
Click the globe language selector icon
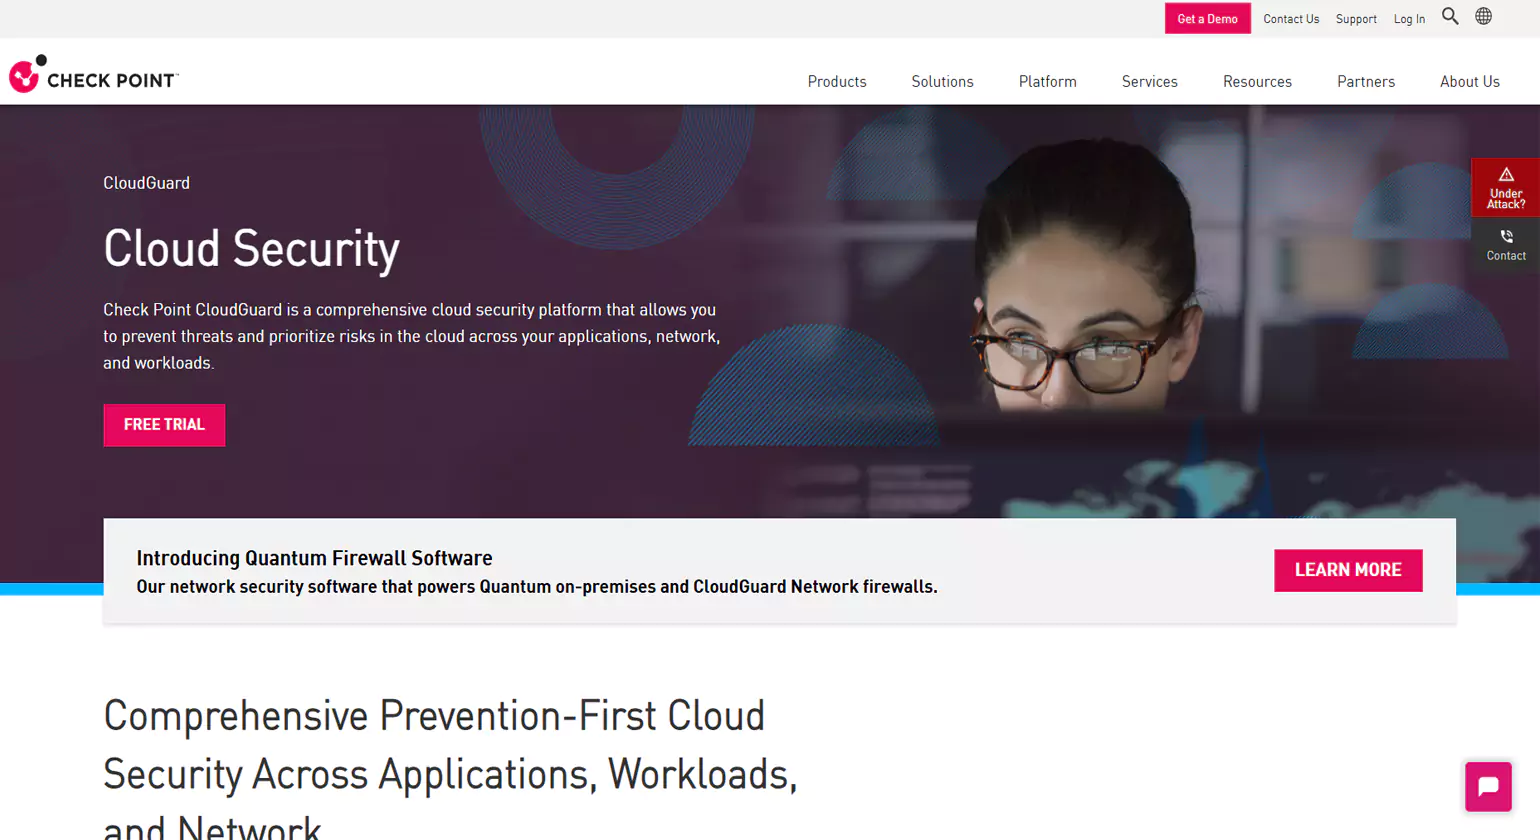click(1482, 16)
